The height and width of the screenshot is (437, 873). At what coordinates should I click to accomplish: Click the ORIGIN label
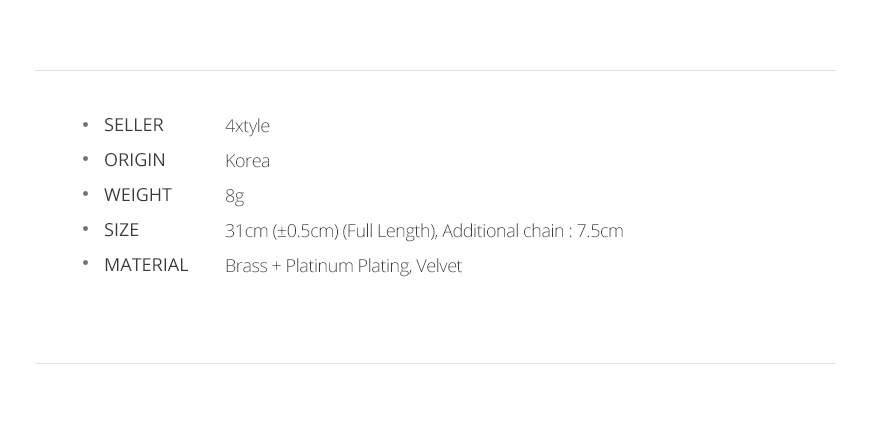click(135, 160)
